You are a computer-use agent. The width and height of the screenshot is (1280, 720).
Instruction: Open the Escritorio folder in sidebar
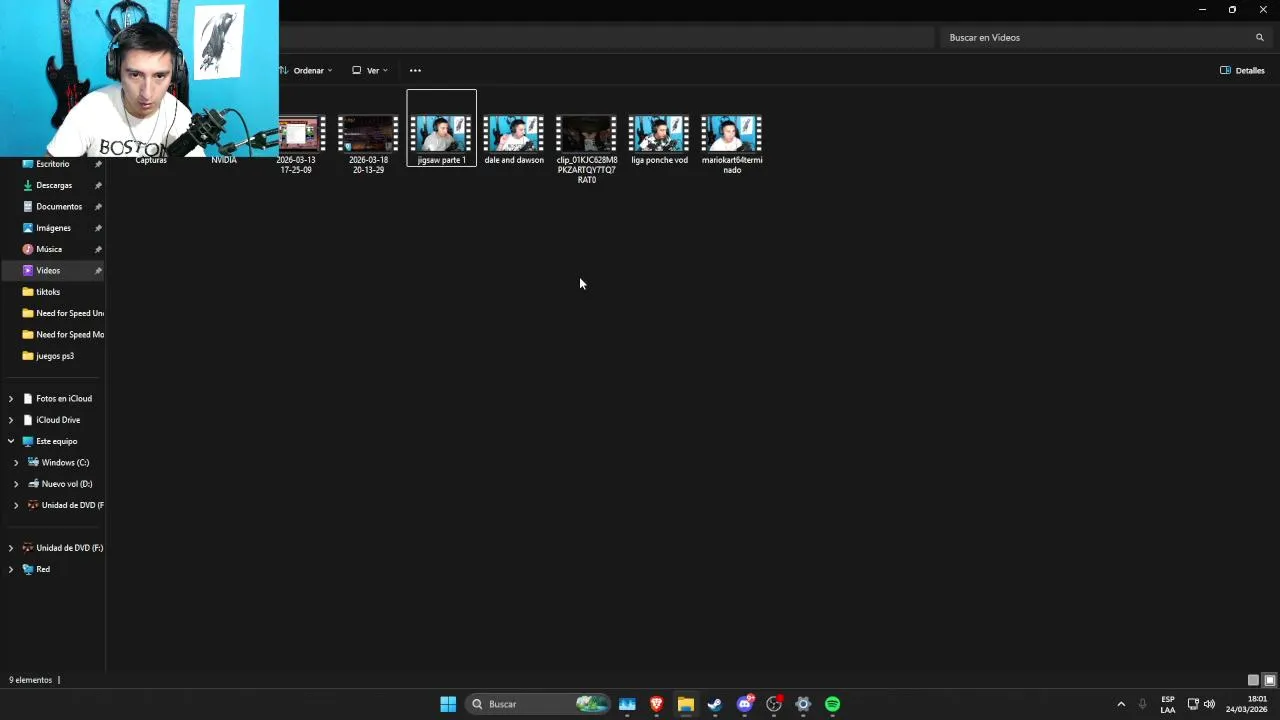tap(54, 164)
